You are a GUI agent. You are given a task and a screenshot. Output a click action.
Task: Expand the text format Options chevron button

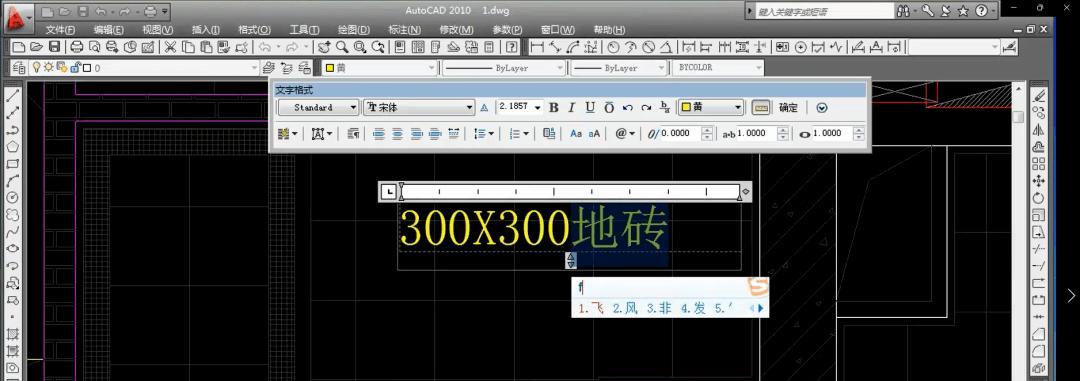point(821,108)
